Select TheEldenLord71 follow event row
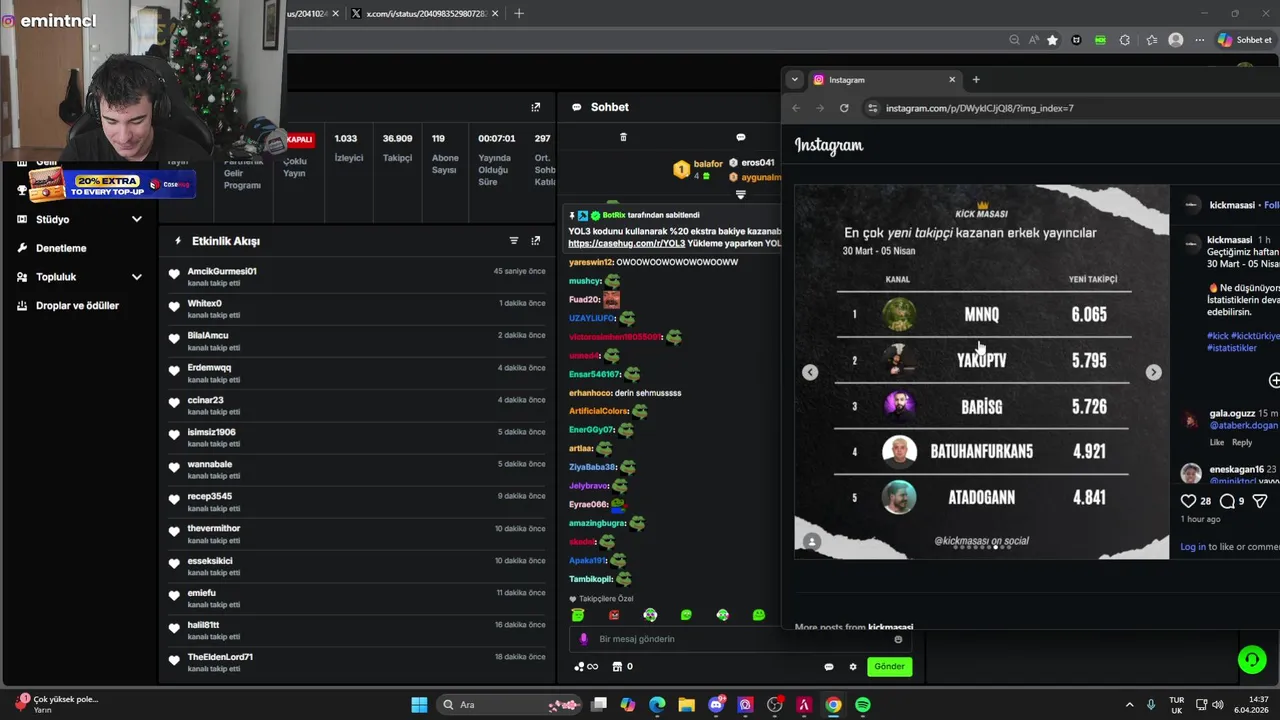Viewport: 1280px width, 720px height. click(x=358, y=662)
